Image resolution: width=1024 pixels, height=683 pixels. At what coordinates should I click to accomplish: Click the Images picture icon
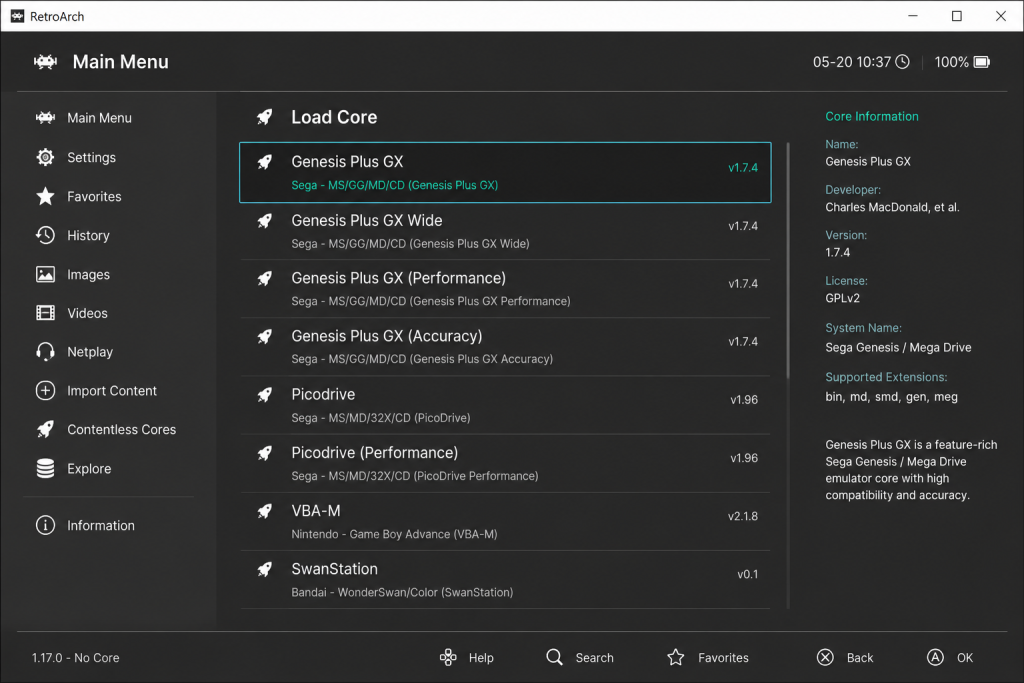[45, 274]
